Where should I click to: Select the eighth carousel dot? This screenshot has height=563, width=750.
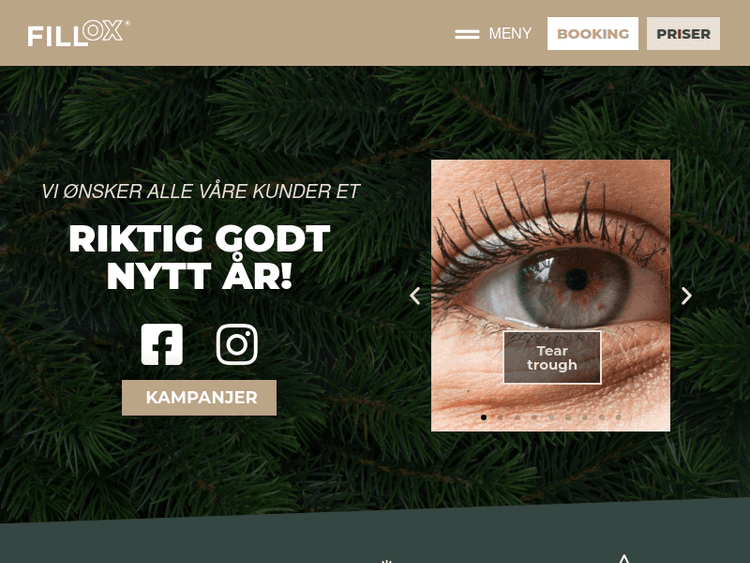point(602,418)
